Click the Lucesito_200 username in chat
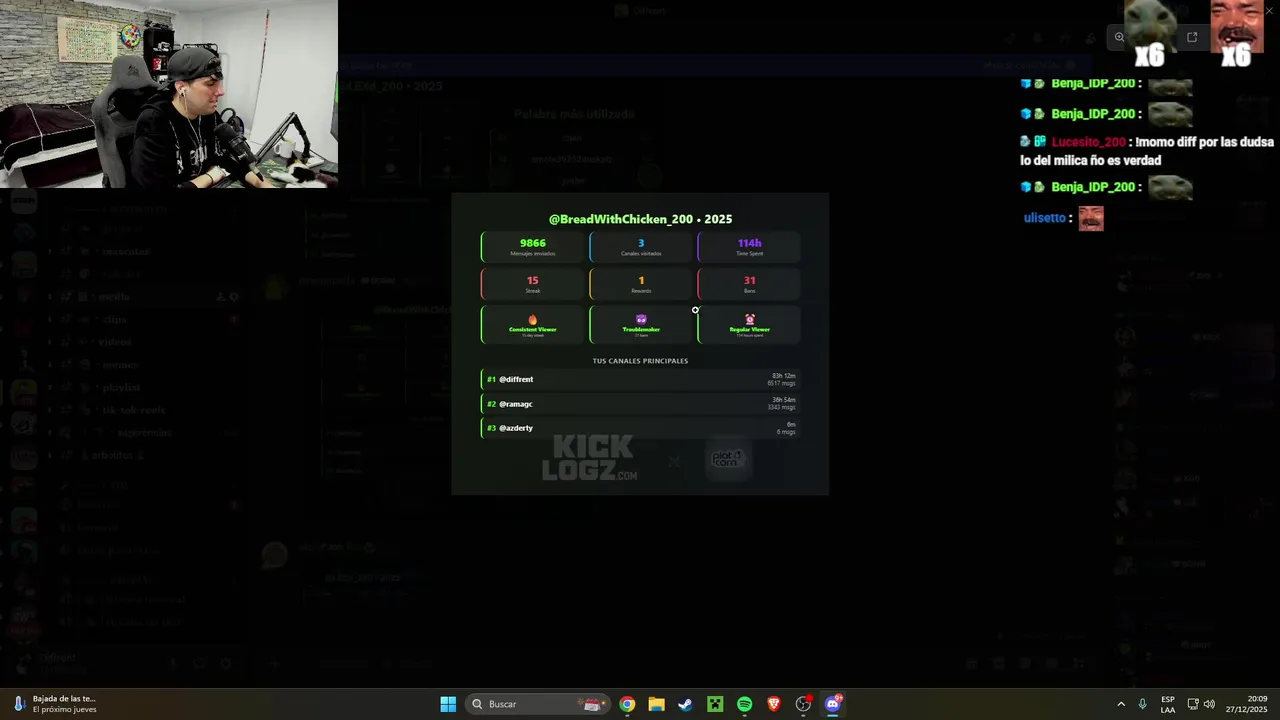1280x720 pixels. [1089, 142]
